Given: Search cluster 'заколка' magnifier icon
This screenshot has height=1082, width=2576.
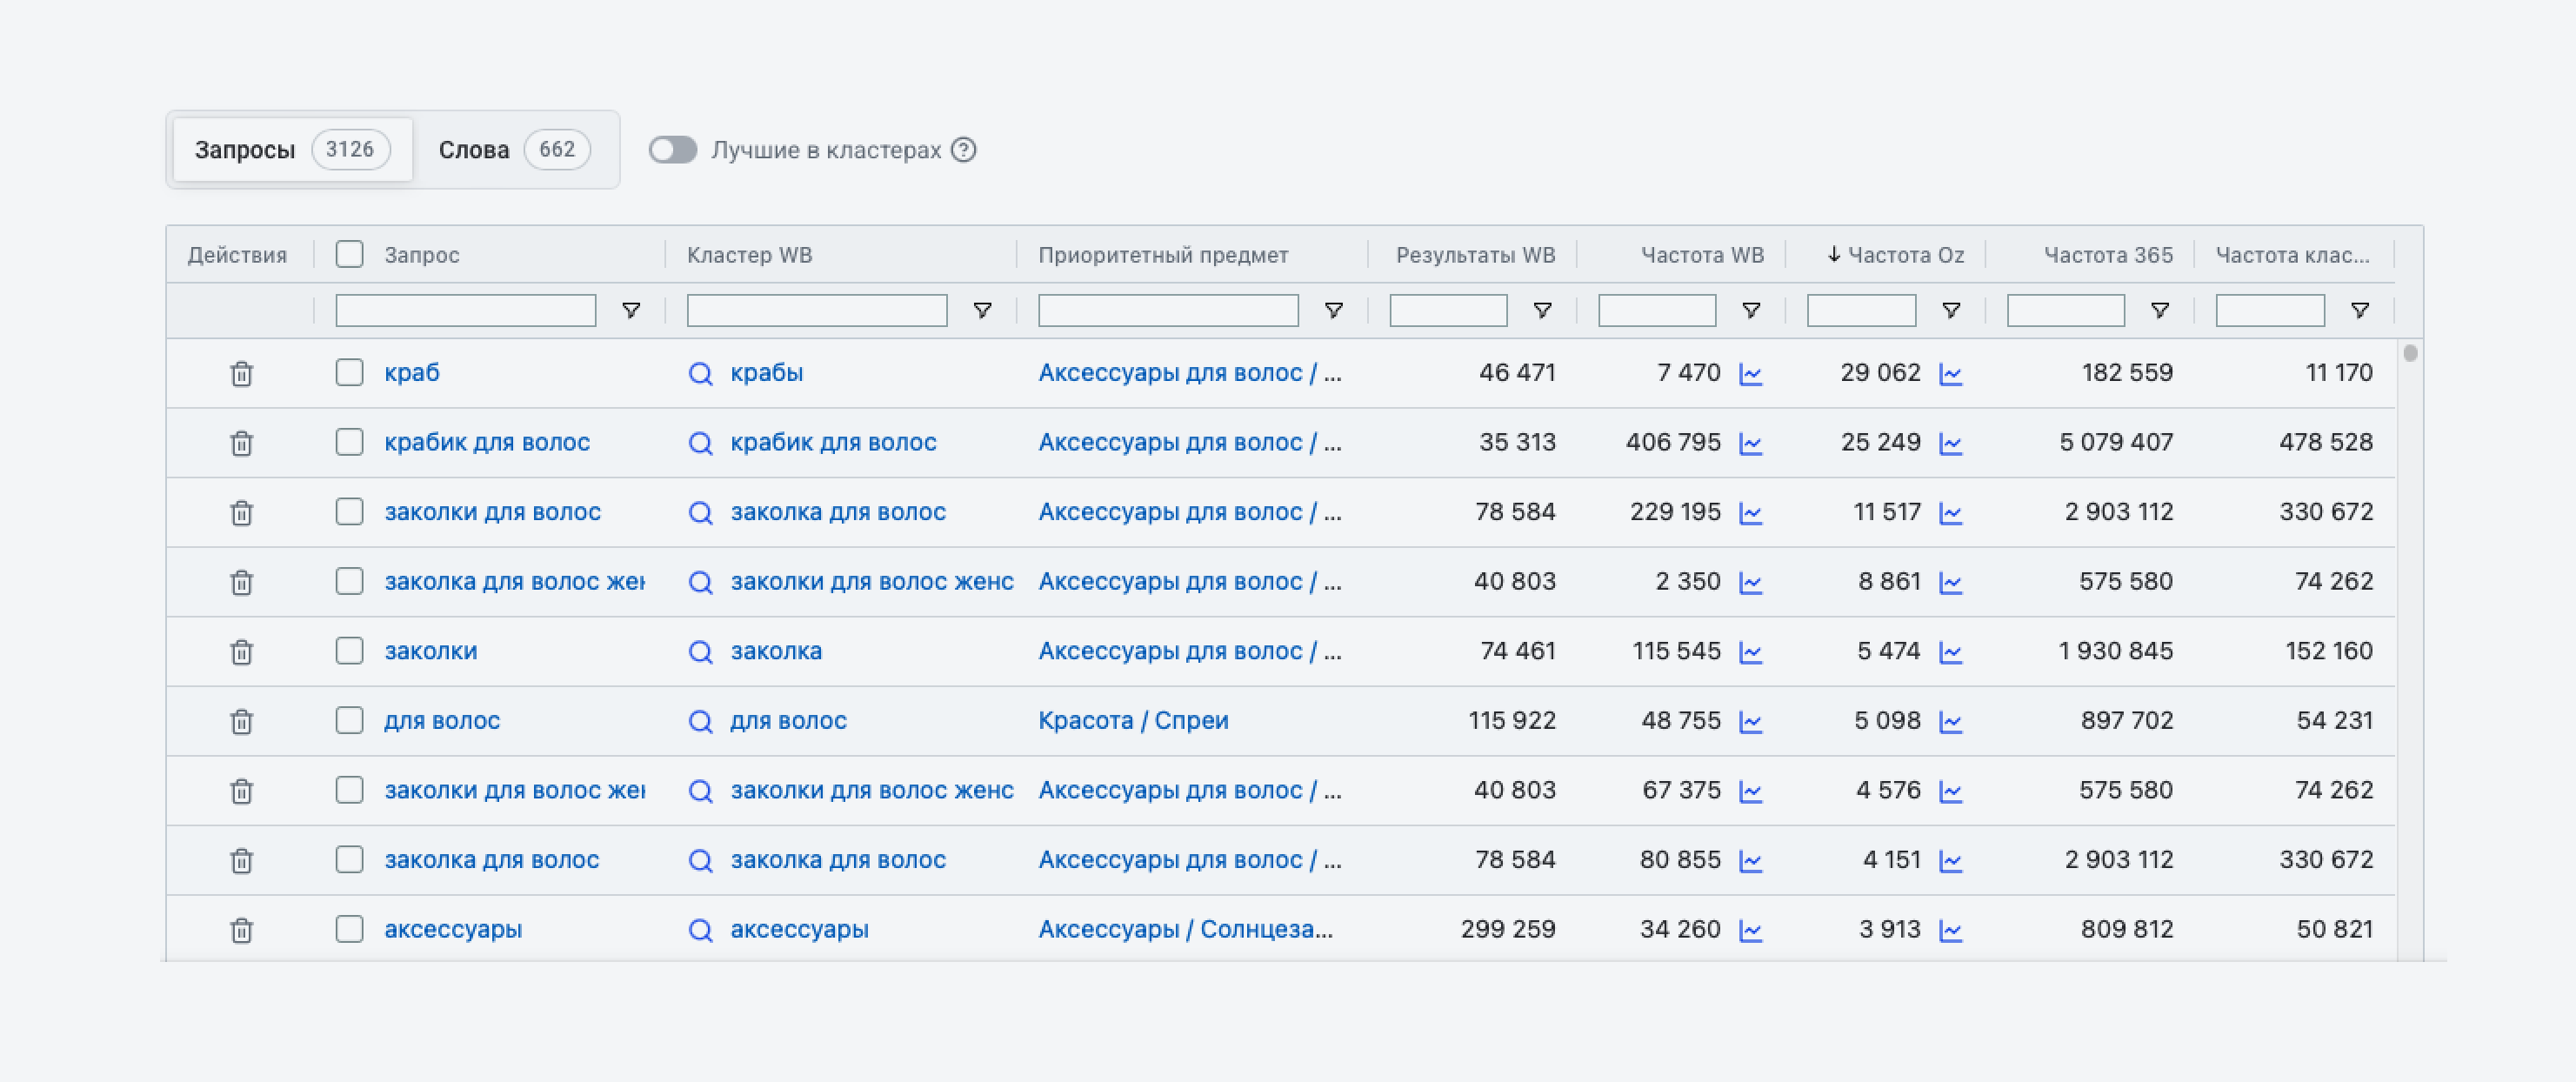Looking at the screenshot, I should 700,652.
